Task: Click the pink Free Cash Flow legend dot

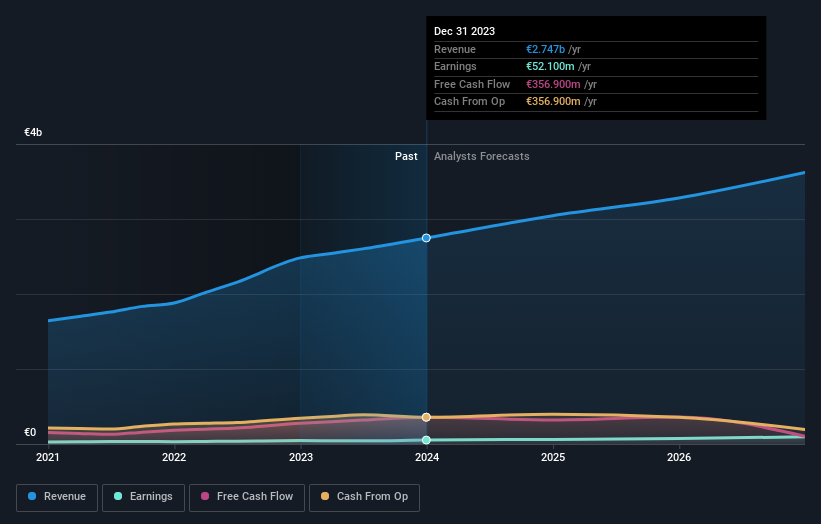Action: [205, 496]
